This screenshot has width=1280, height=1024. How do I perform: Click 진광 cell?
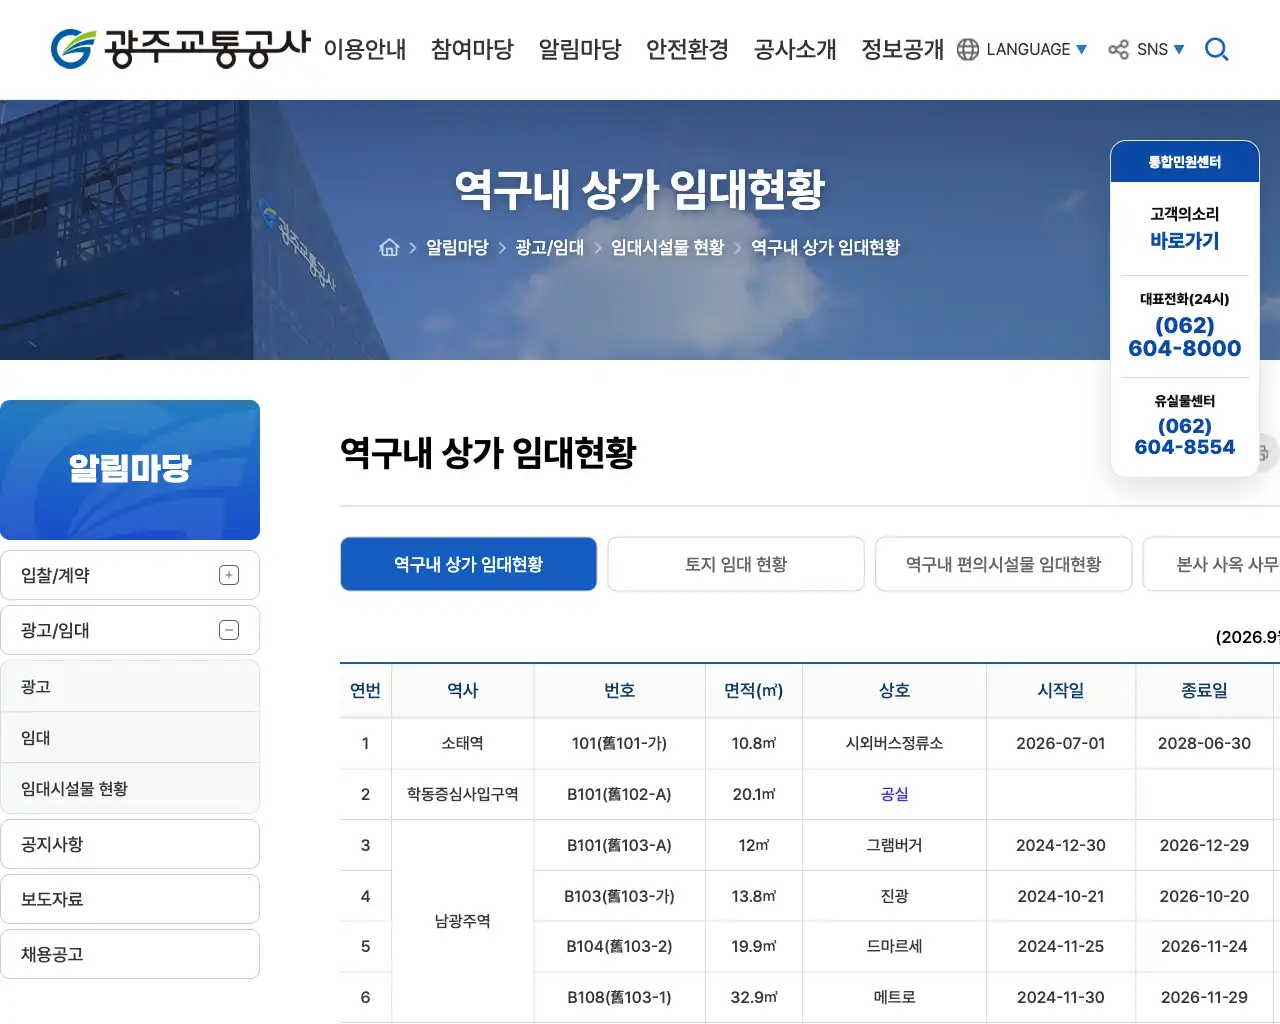(x=894, y=896)
